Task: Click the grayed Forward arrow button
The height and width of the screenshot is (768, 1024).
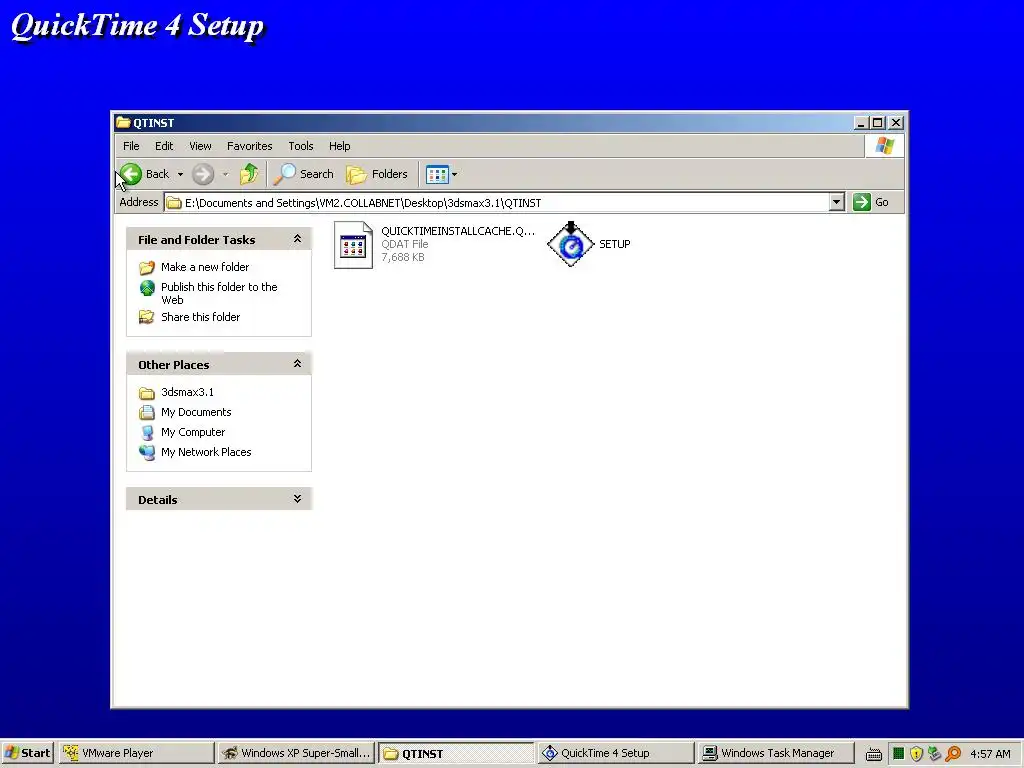Action: click(x=202, y=174)
